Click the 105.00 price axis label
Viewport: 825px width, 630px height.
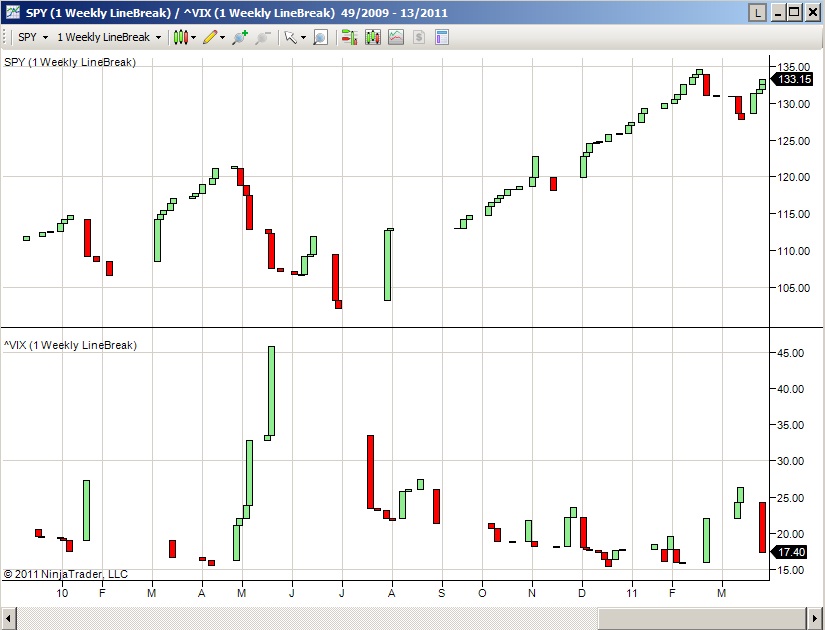click(793, 288)
